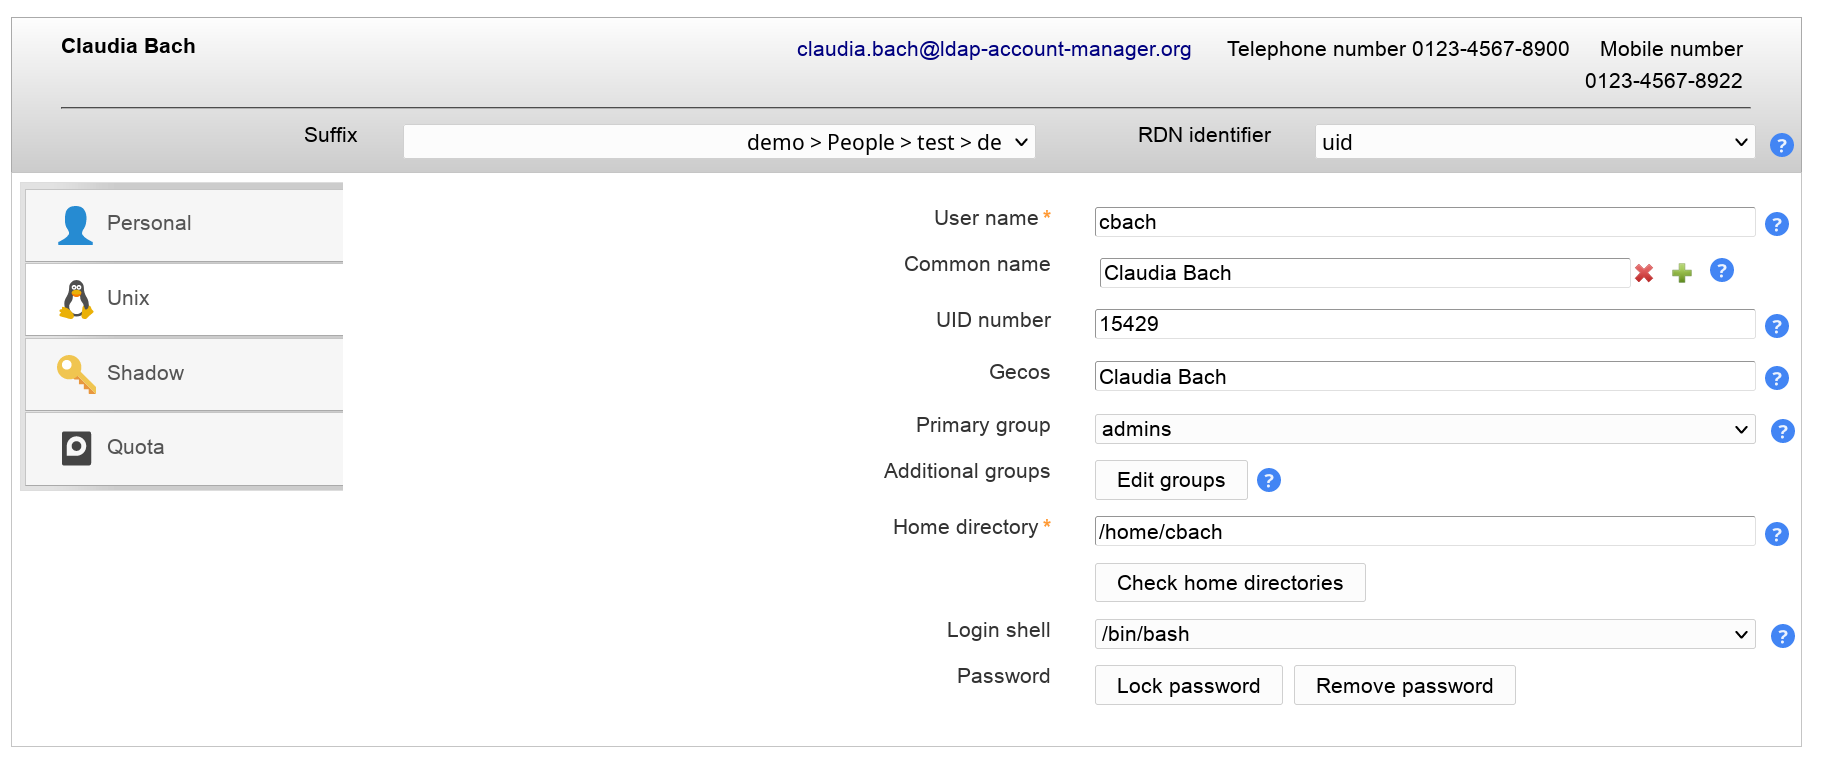Open help for Primary group dropdown
This screenshot has width=1823, height=759.
[1781, 431]
